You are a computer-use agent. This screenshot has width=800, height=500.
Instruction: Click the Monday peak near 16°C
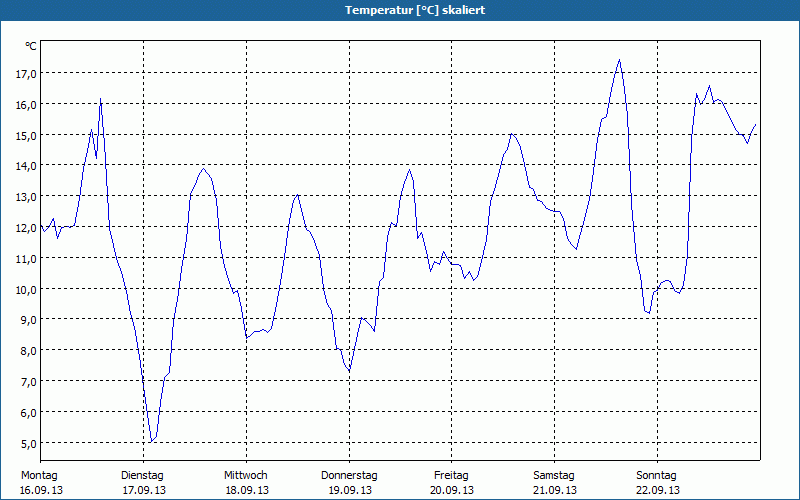click(x=101, y=99)
